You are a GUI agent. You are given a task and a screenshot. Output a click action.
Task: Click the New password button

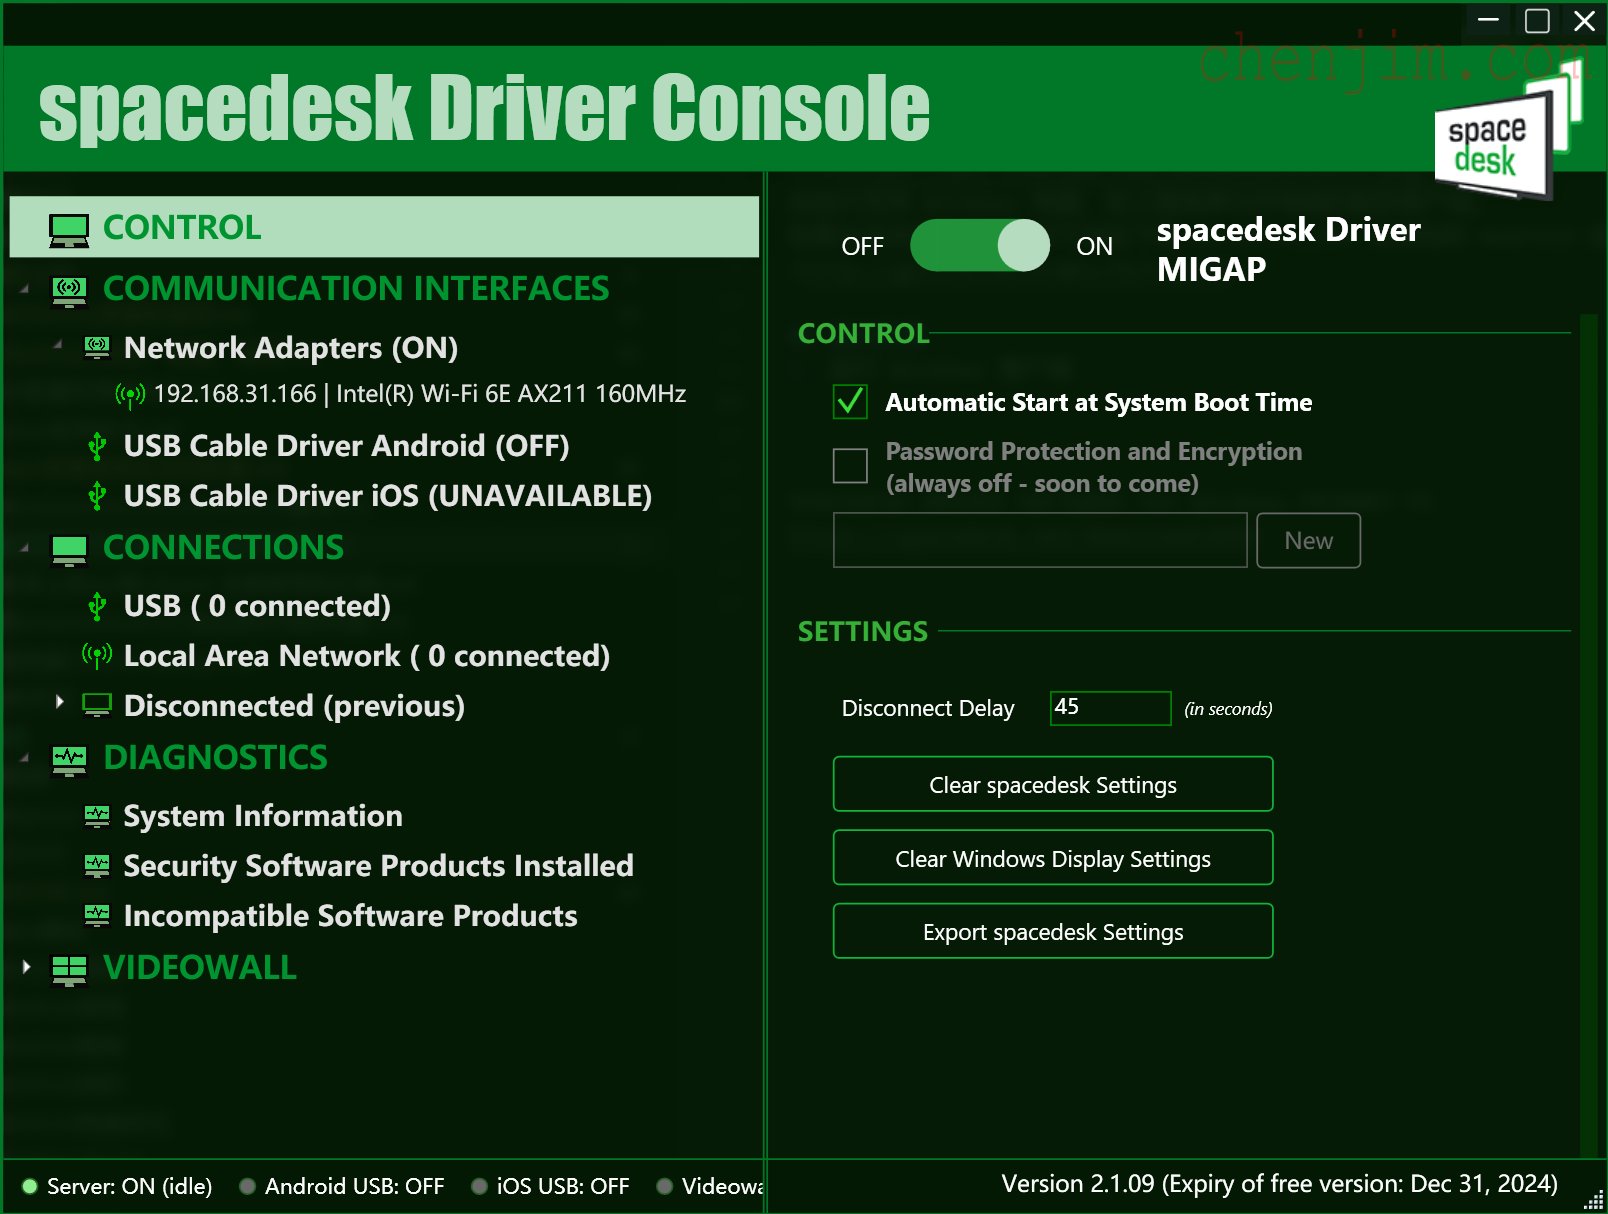click(x=1308, y=541)
